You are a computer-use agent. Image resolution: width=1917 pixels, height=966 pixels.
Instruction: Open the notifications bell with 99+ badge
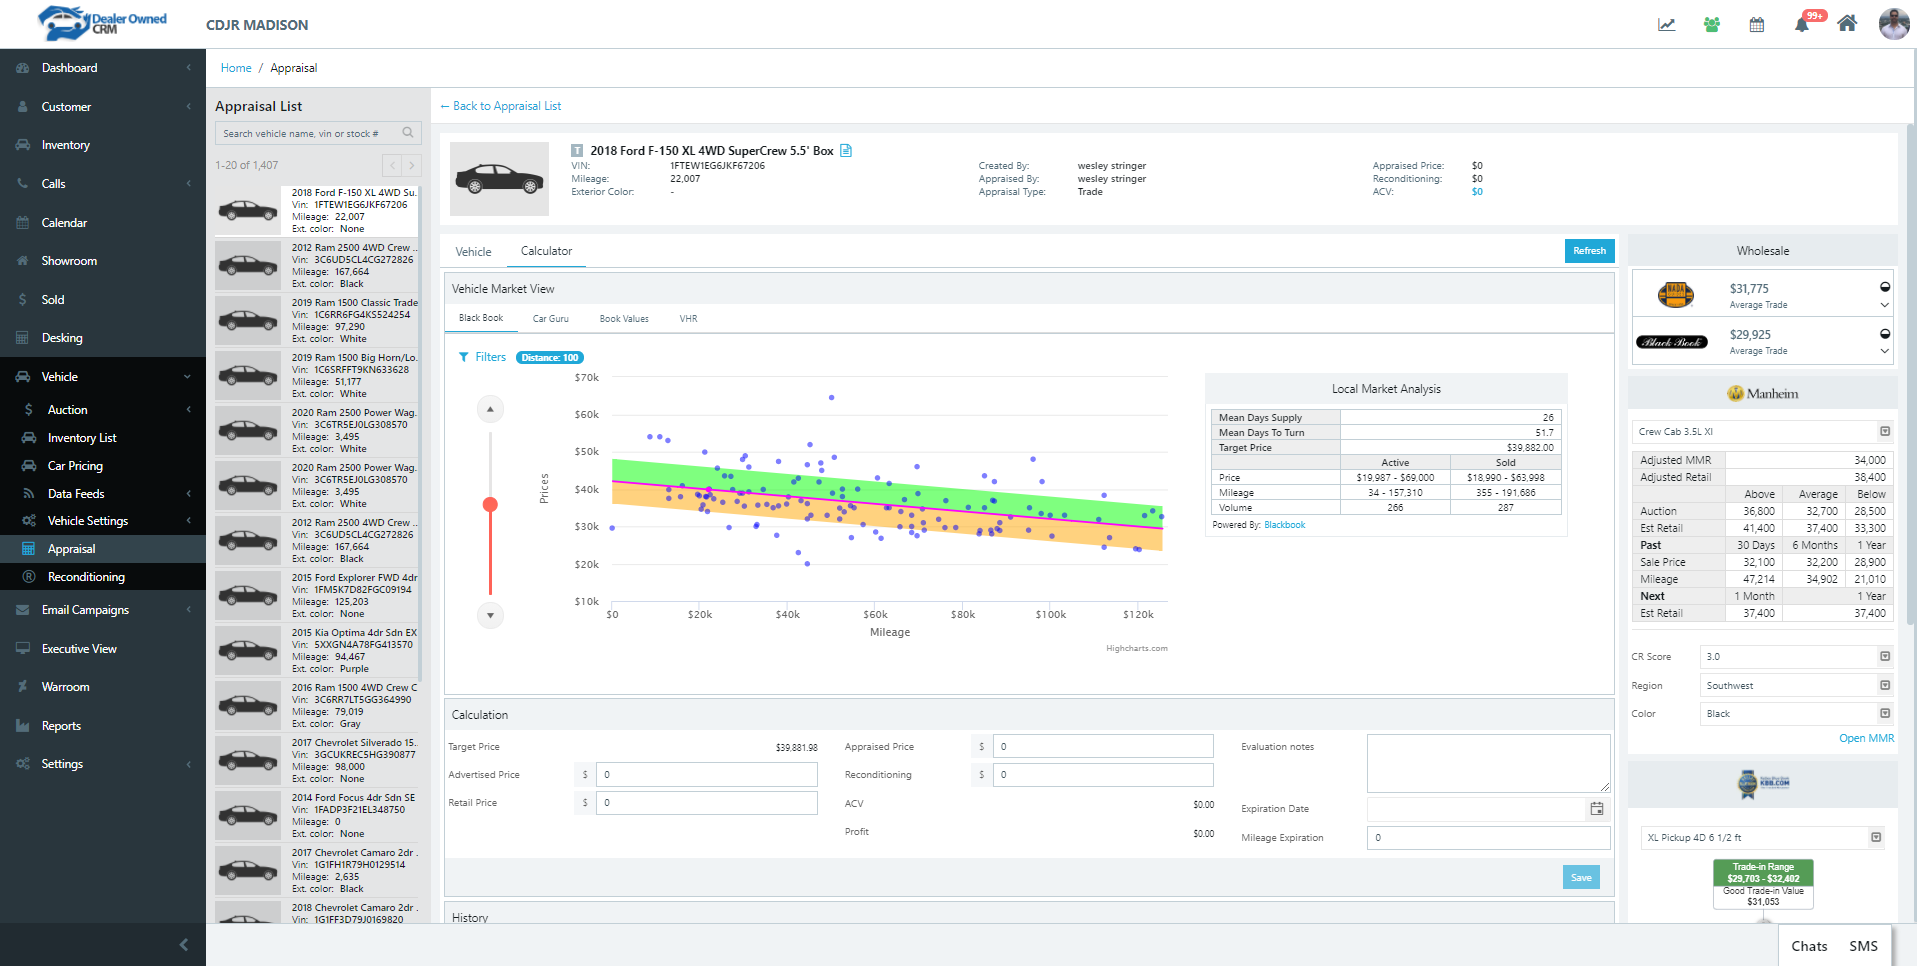(x=1802, y=25)
